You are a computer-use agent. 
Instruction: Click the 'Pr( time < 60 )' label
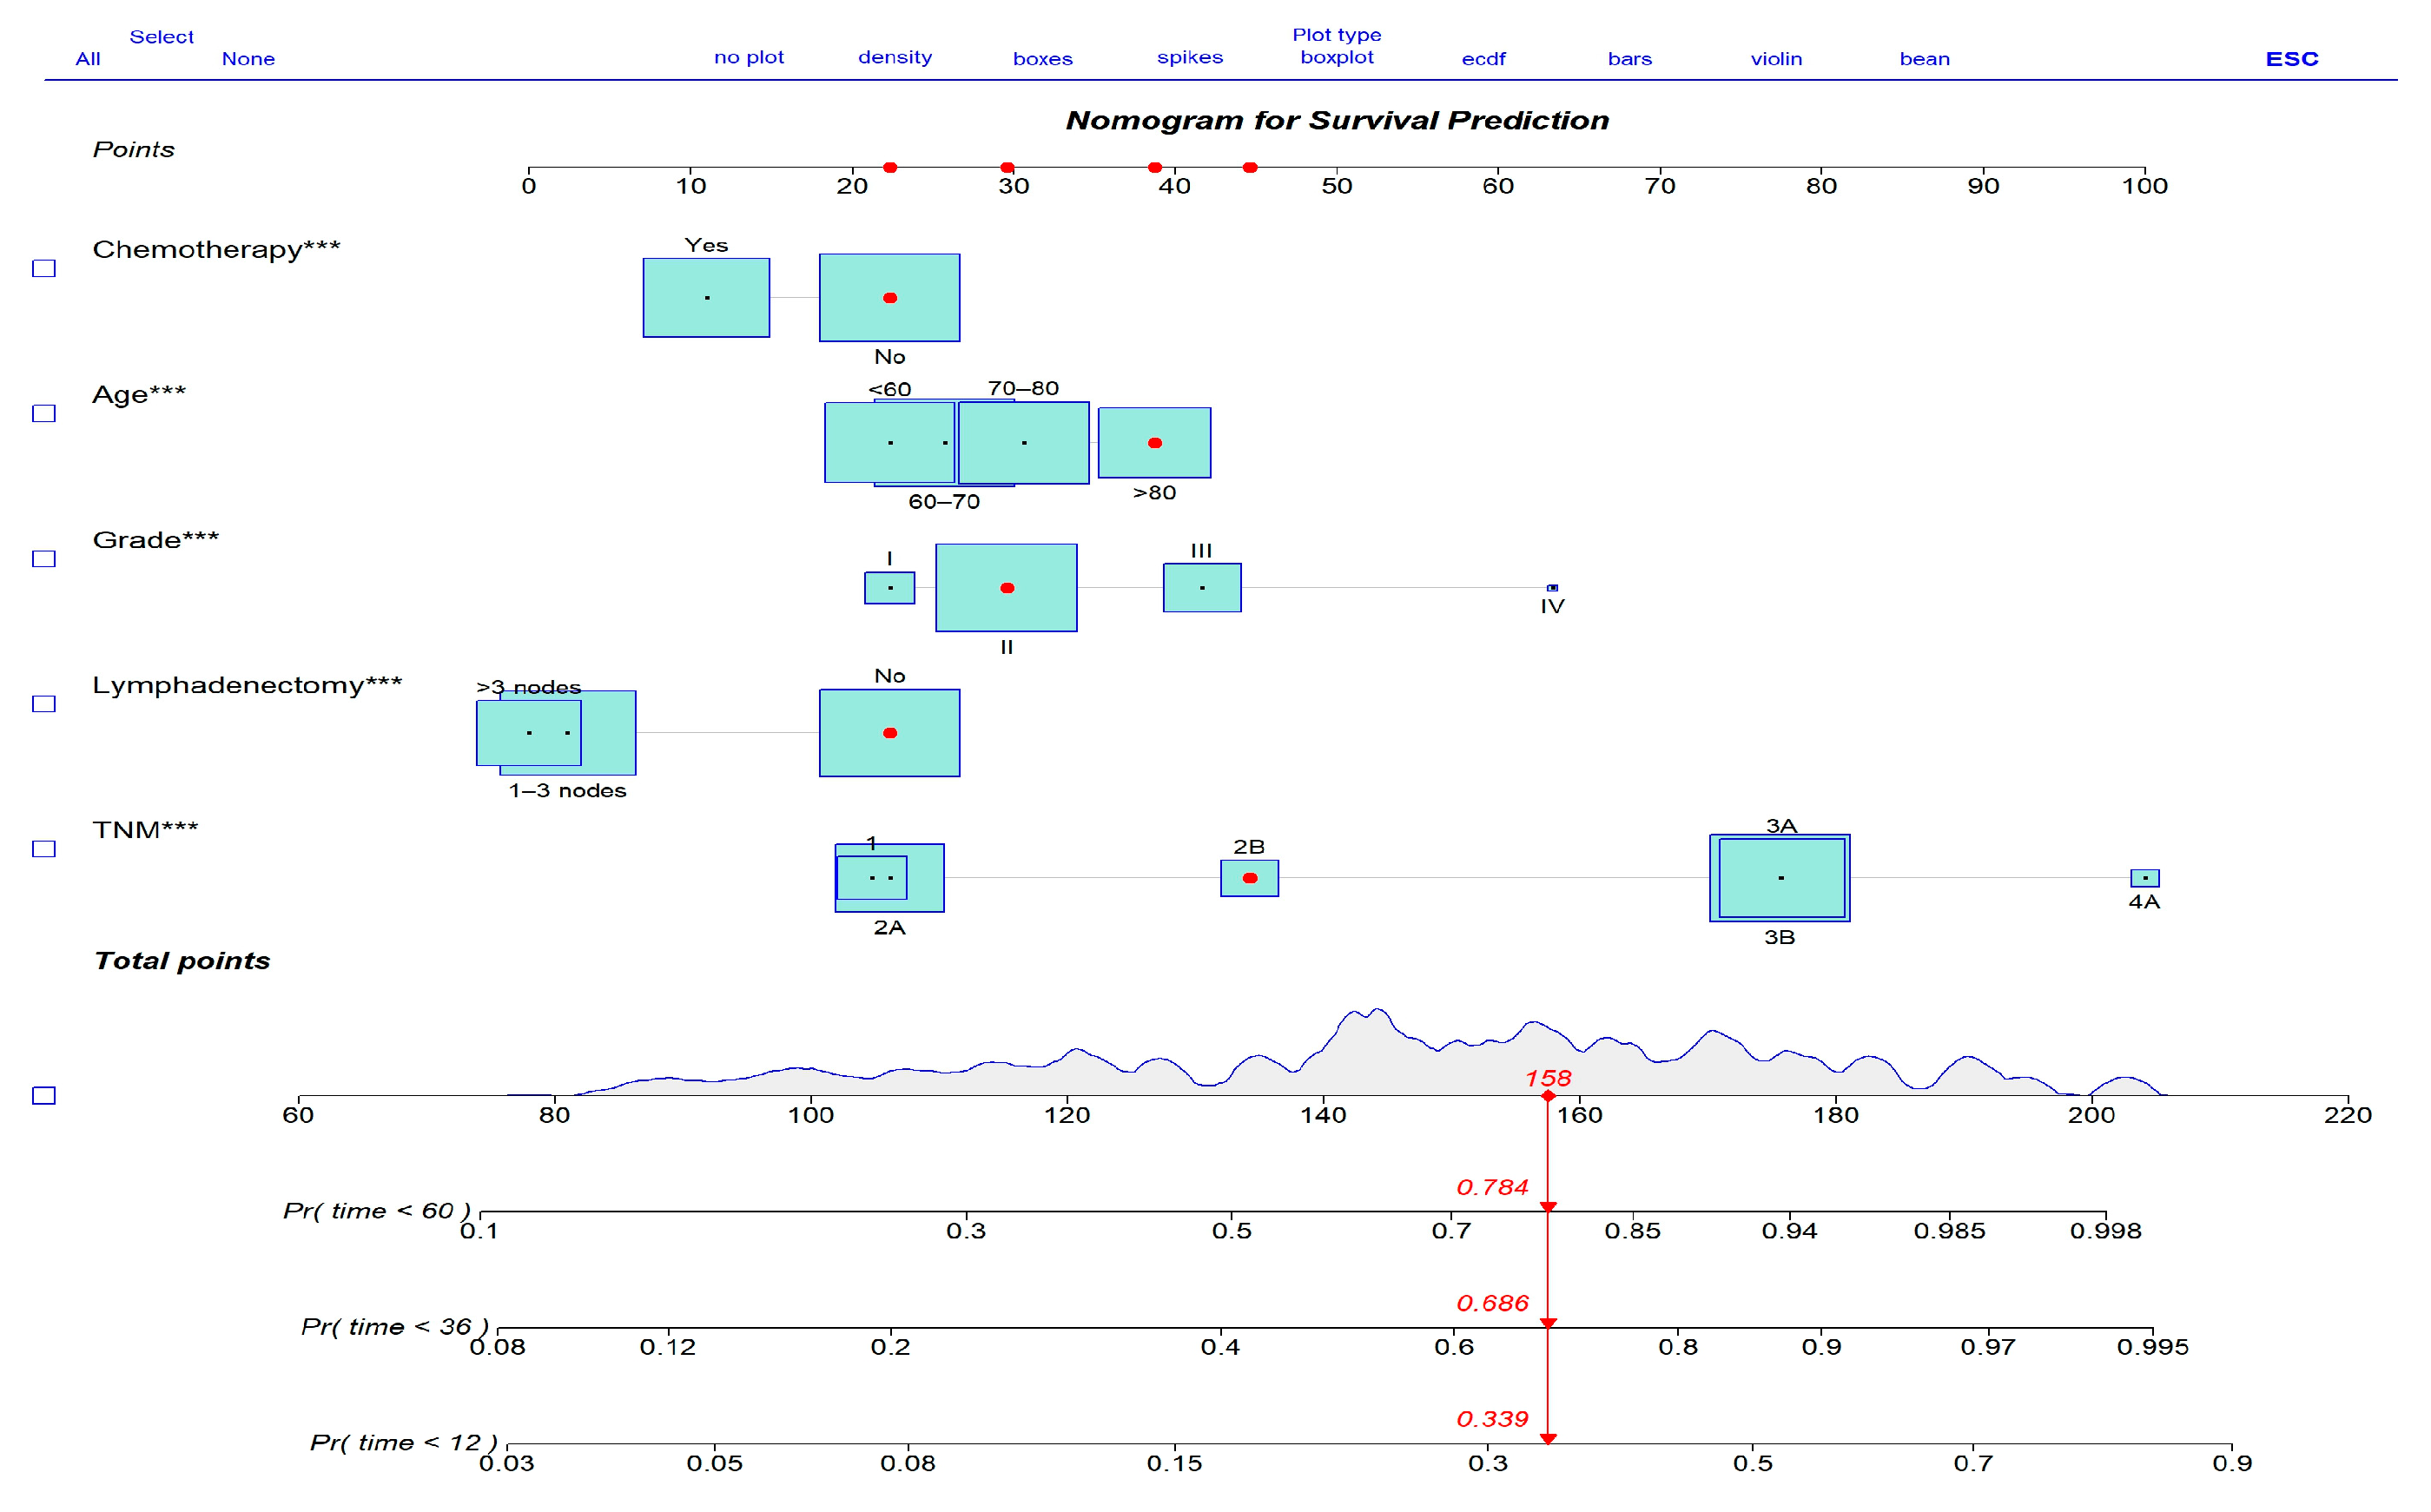377,1211
